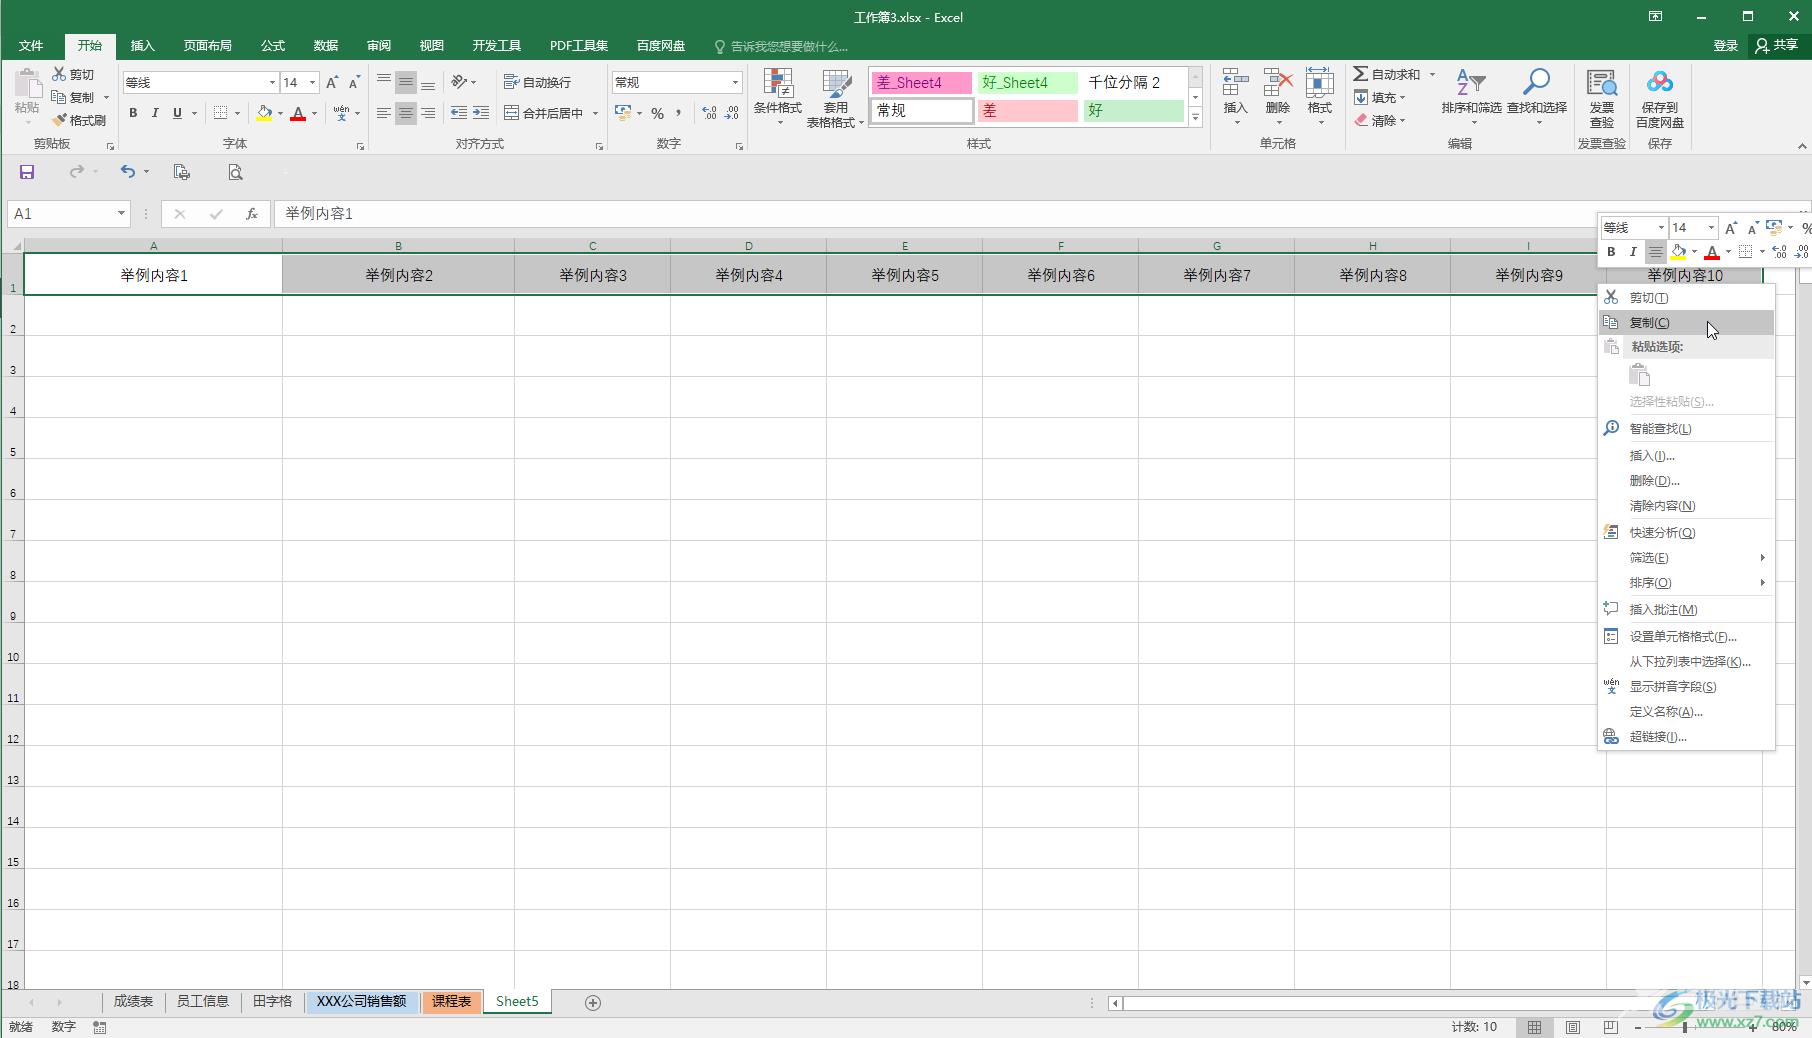Viewport: 1812px width, 1038px height.
Task: Open the 公式 ribbon tab
Action: click(x=273, y=46)
